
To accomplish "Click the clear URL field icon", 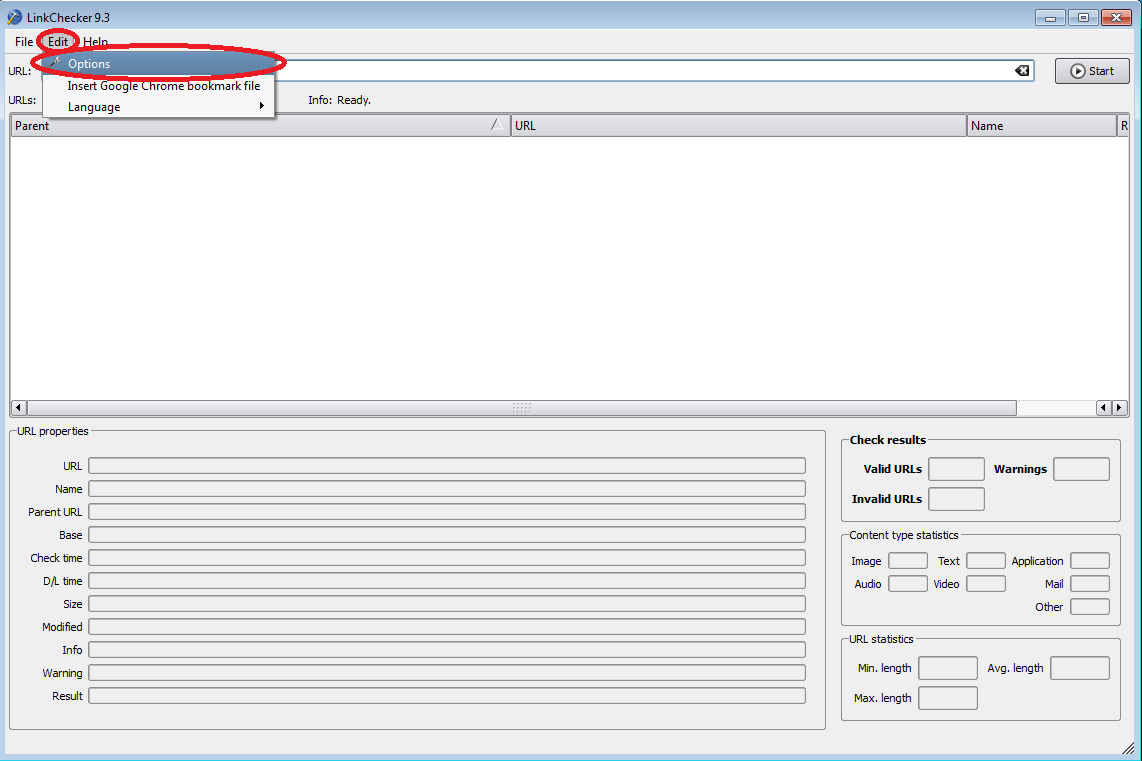I will pyautogui.click(x=1021, y=71).
